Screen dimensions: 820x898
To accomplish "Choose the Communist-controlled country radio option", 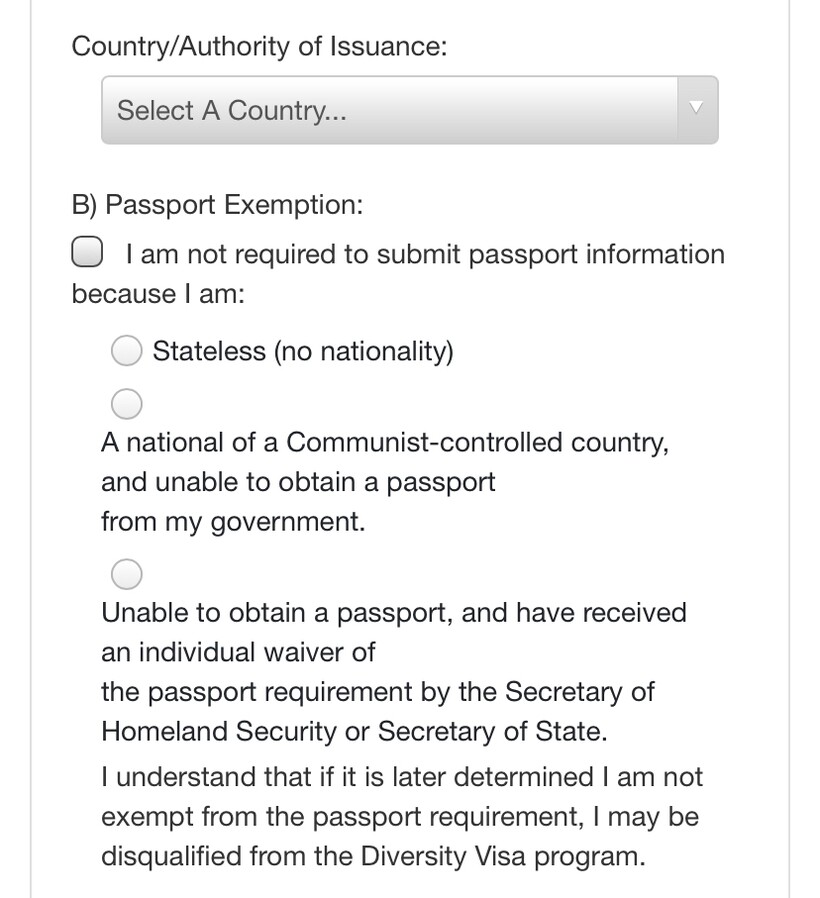I will coord(126,404).
